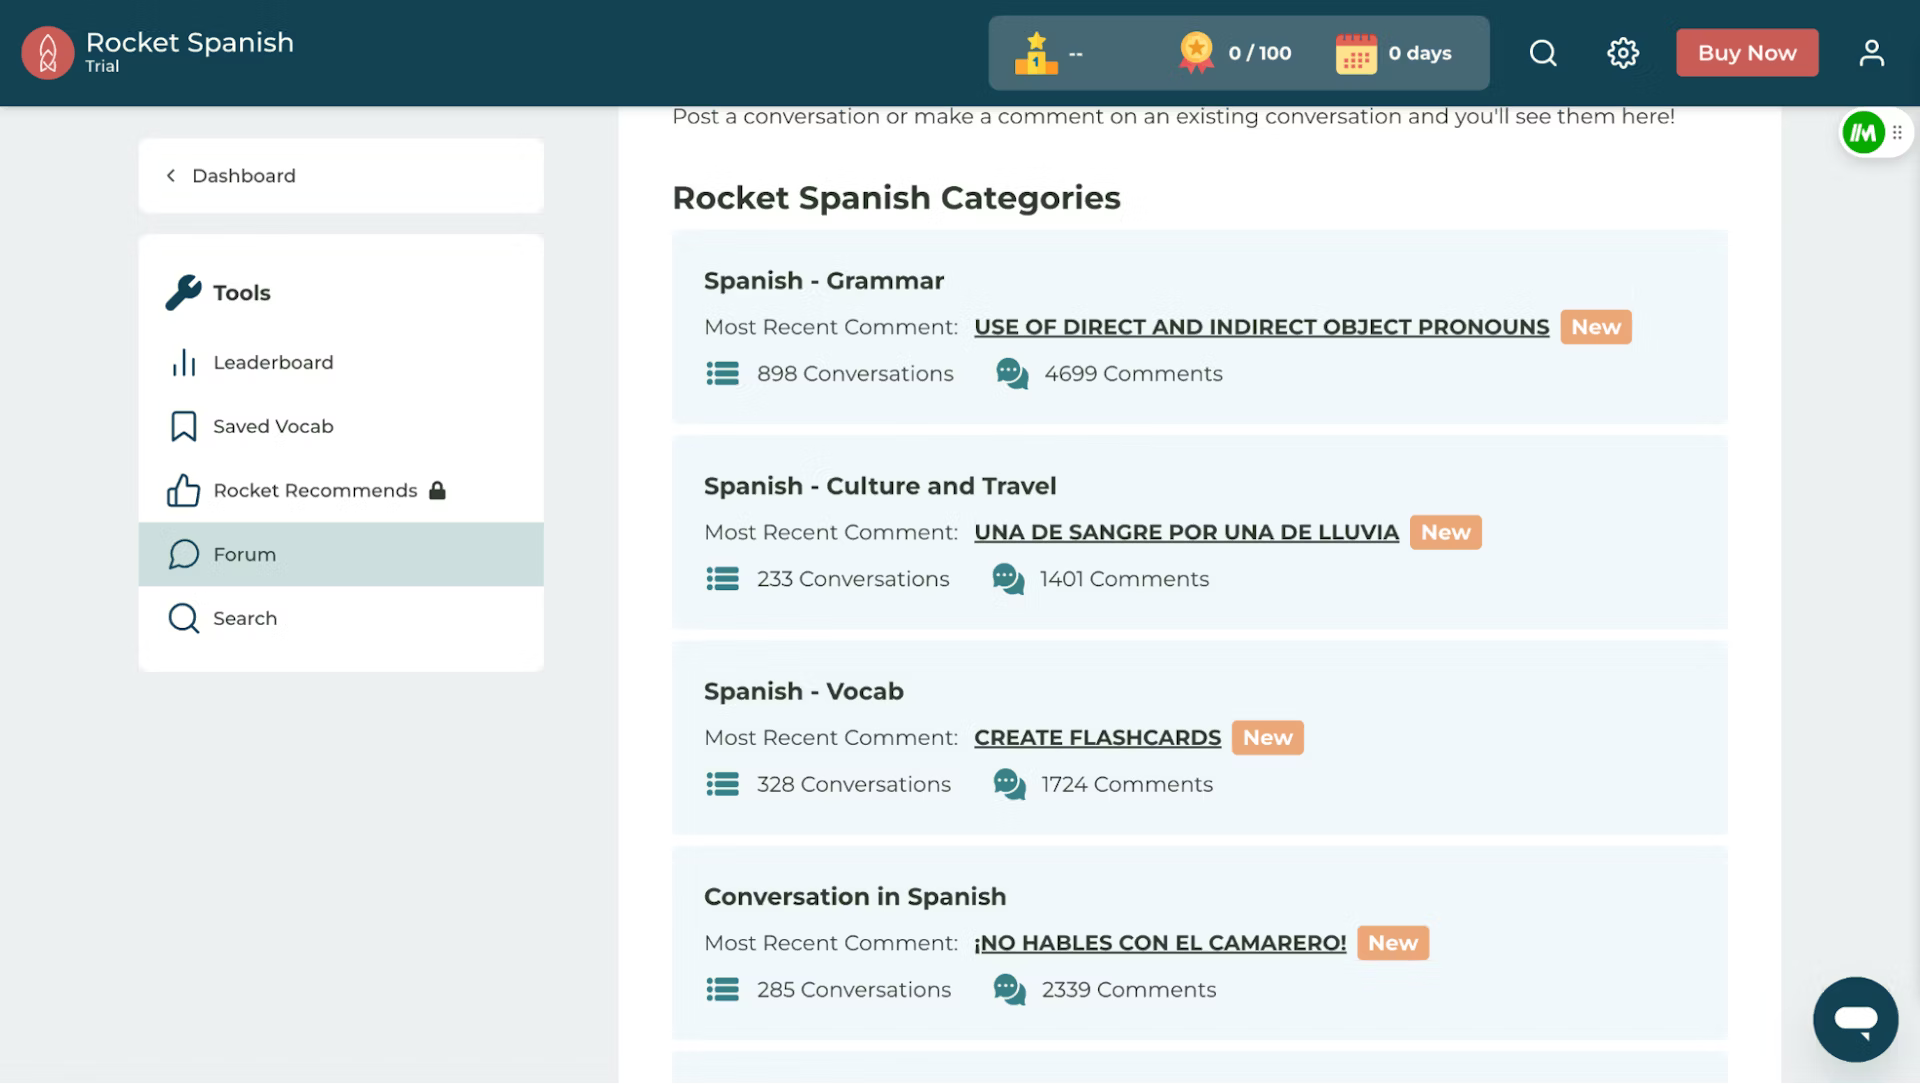Click New badge beside CREATE FLASHCARDS
The width and height of the screenshot is (1920, 1084).
(x=1267, y=738)
